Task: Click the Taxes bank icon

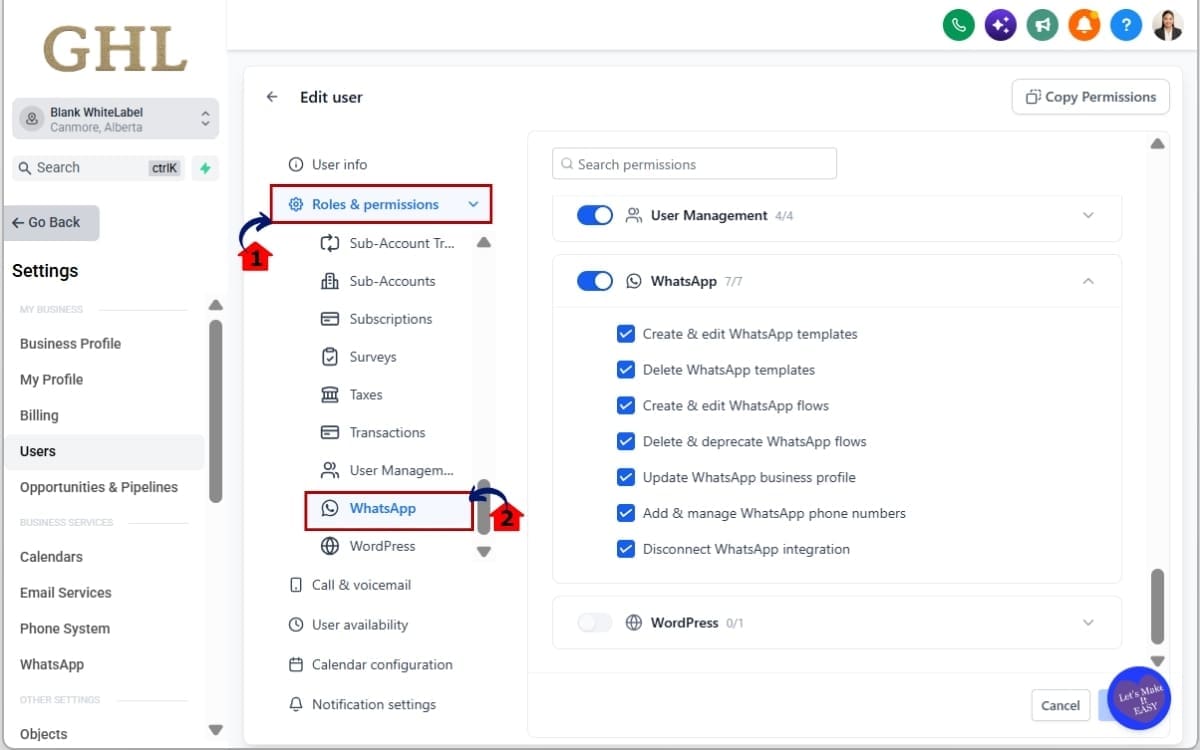Action: pos(330,395)
